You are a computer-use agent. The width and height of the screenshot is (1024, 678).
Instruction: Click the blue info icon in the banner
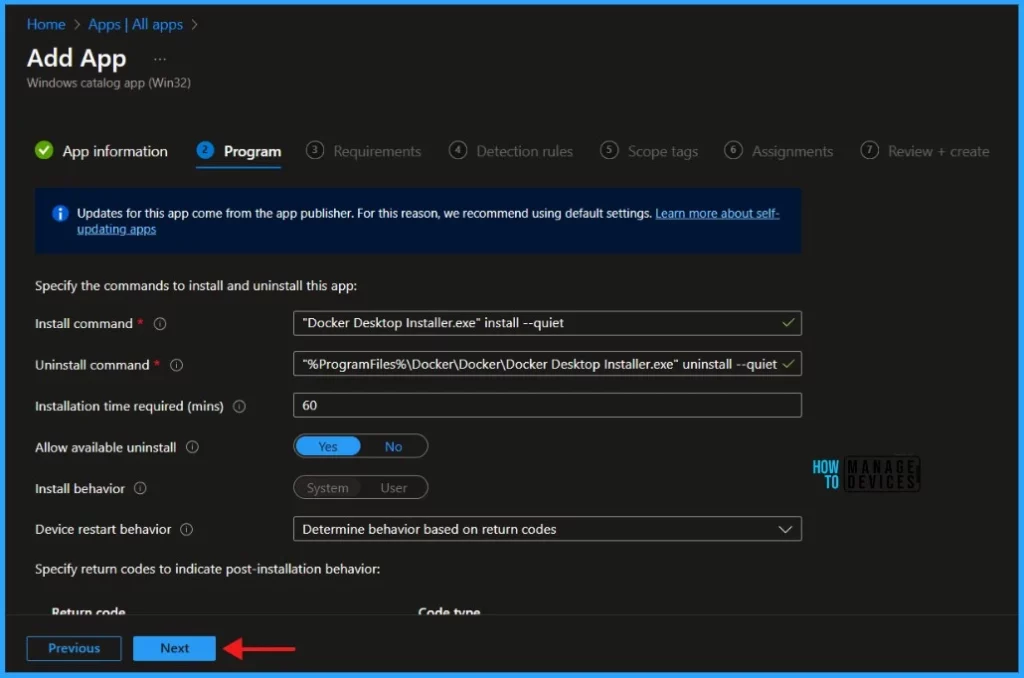pos(60,214)
